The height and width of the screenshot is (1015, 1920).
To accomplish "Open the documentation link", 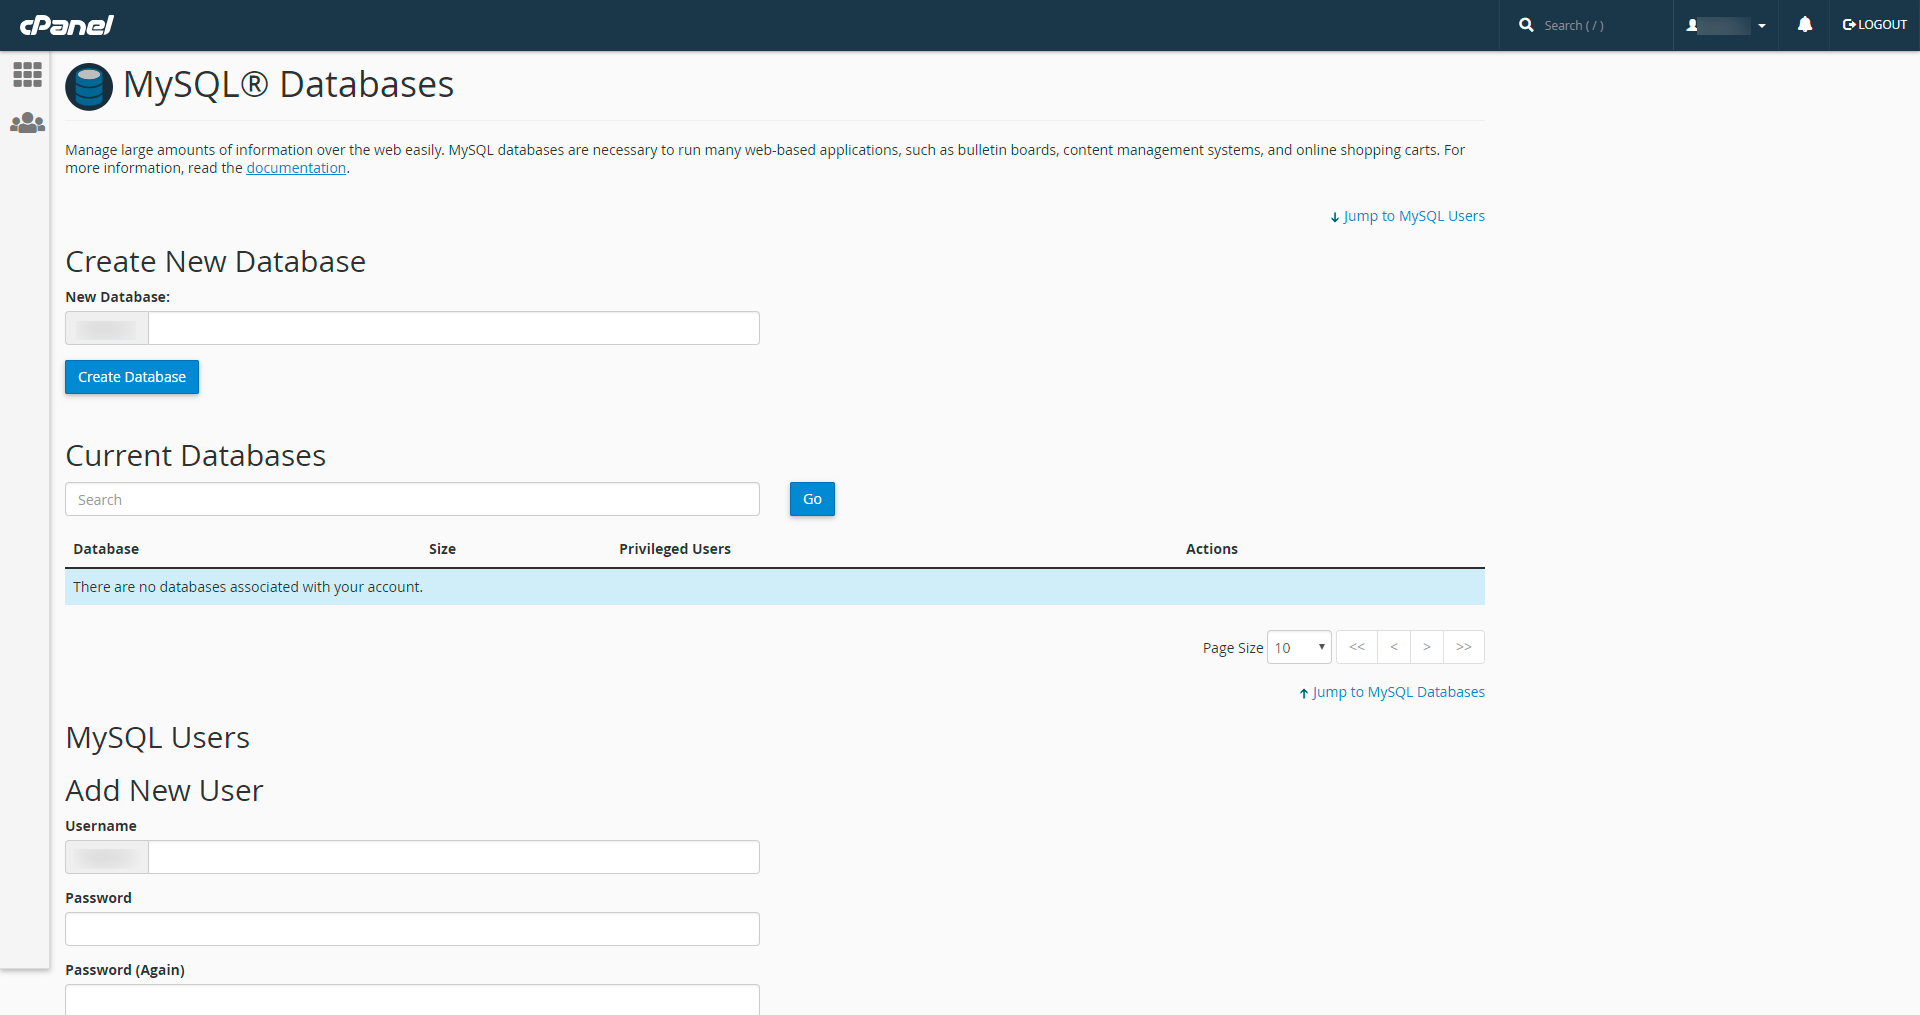I will pos(296,168).
